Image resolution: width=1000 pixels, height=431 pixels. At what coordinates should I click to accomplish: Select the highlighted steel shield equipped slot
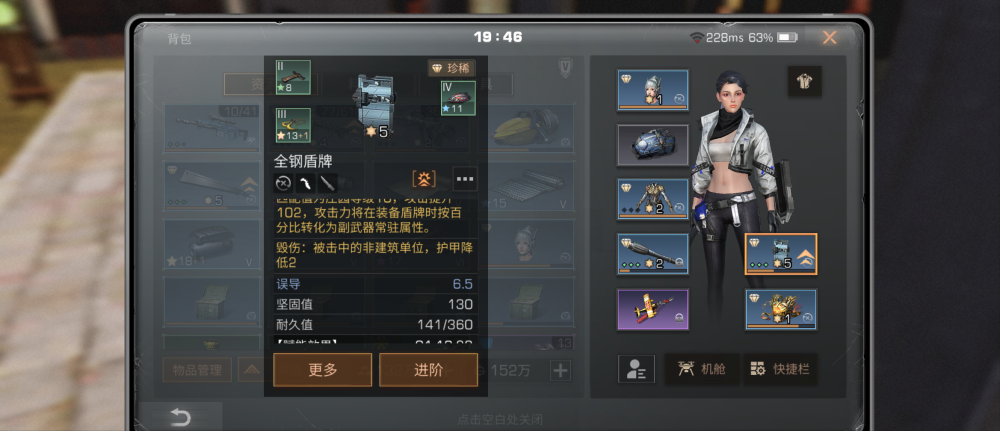click(x=781, y=254)
